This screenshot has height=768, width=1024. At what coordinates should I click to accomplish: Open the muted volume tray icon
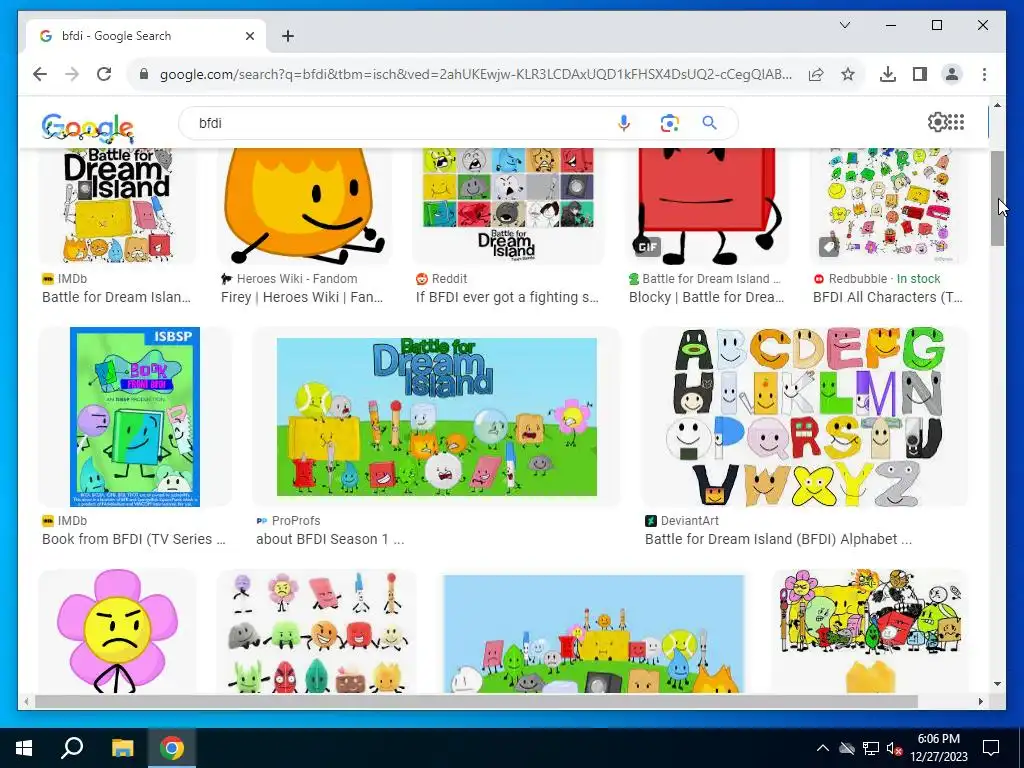894,748
